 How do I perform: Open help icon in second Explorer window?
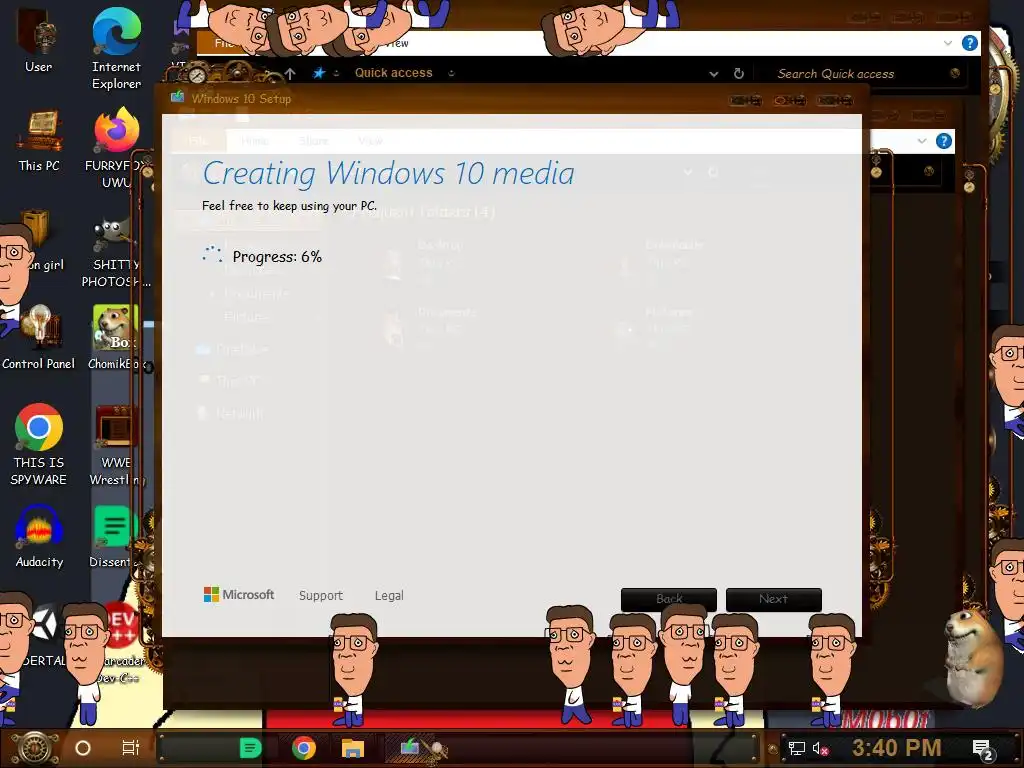[944, 141]
